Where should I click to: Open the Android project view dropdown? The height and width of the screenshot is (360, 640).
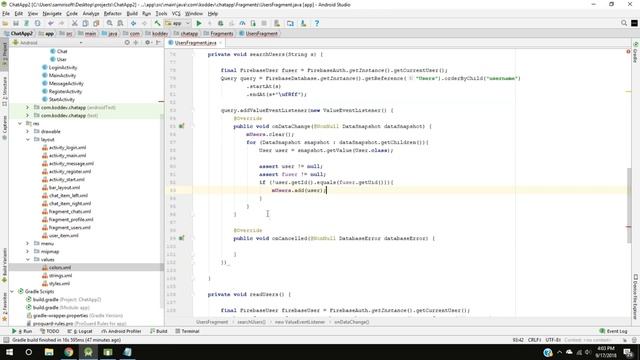coord(47,42)
